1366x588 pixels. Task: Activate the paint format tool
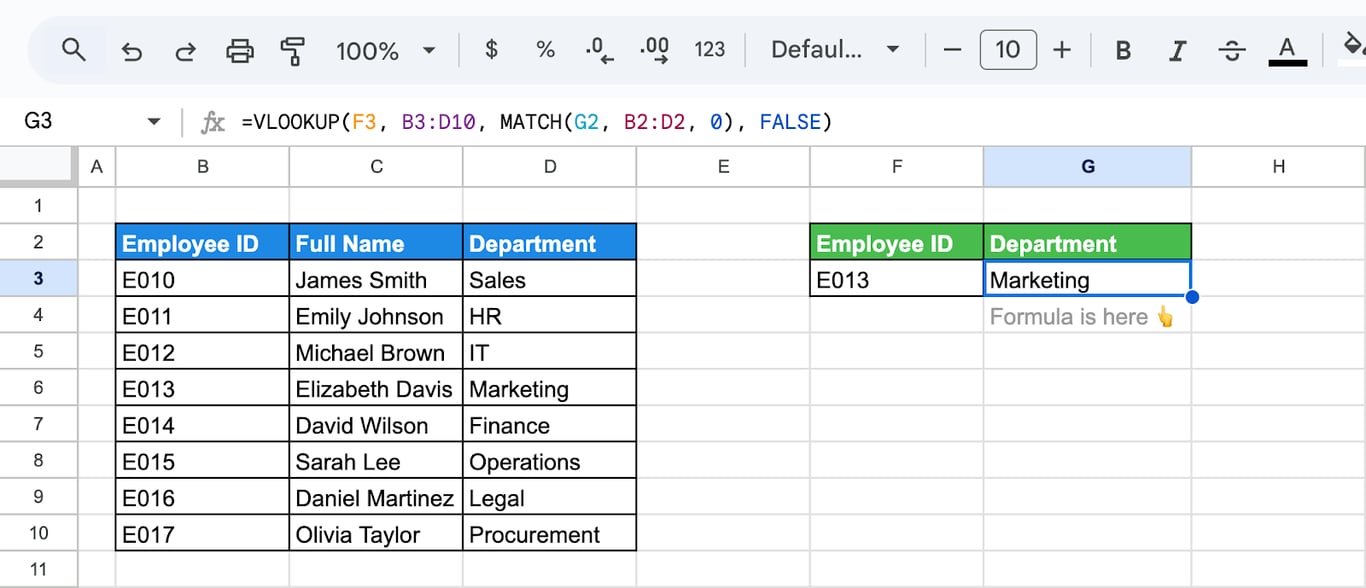pyautogui.click(x=293, y=50)
